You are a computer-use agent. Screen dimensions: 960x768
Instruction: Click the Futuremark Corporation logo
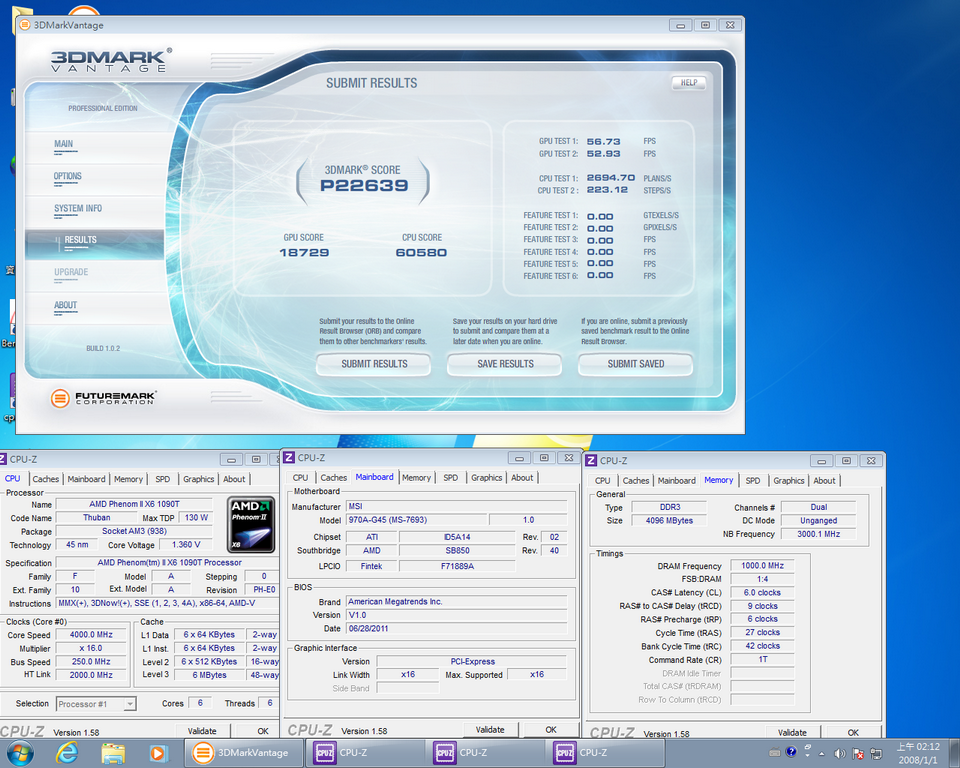tap(103, 398)
